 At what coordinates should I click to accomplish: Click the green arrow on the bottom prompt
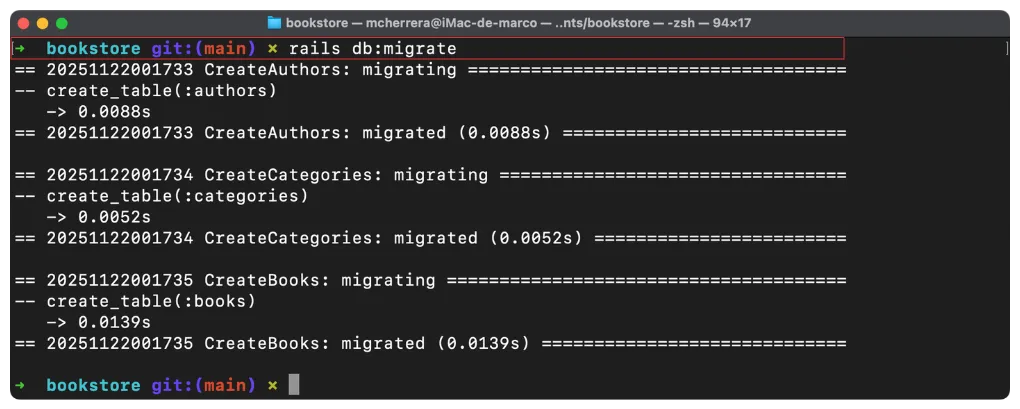click(21, 385)
